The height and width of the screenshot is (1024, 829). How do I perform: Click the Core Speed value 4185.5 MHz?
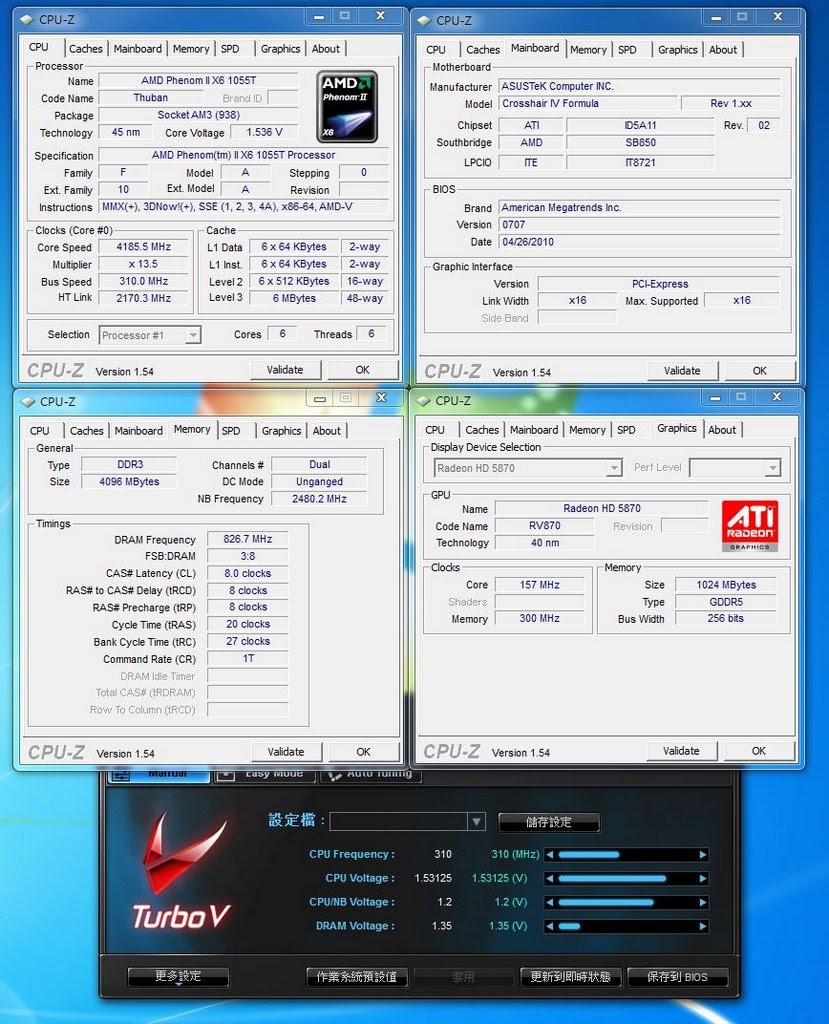(144, 247)
